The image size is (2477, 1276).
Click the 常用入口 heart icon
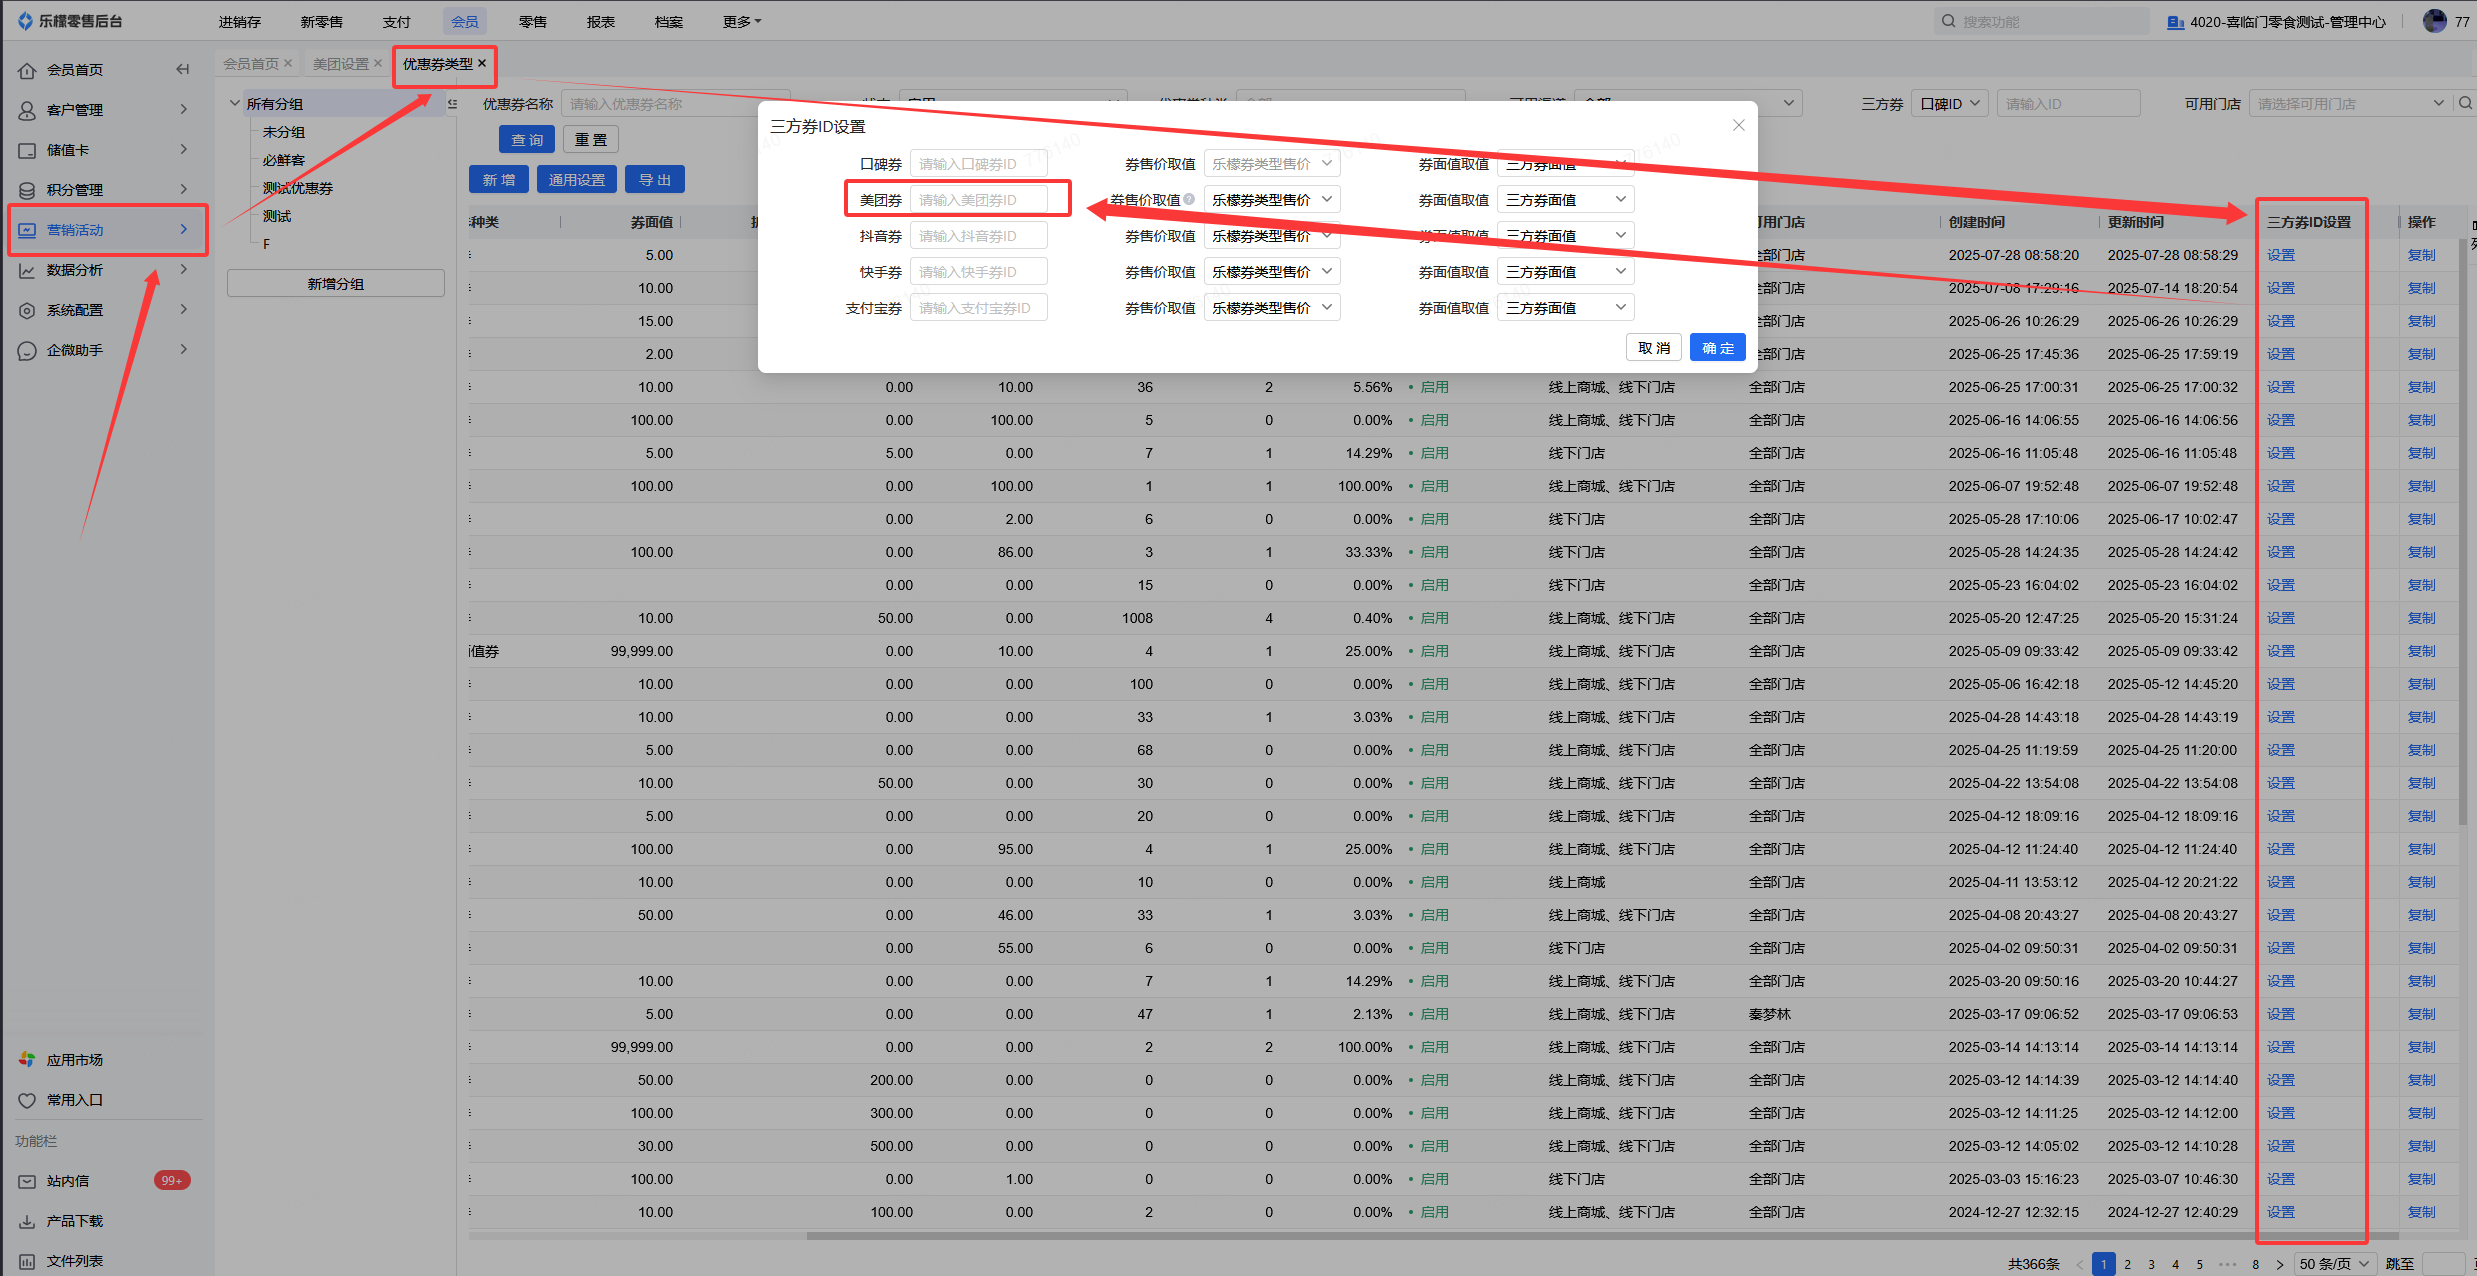click(27, 1100)
